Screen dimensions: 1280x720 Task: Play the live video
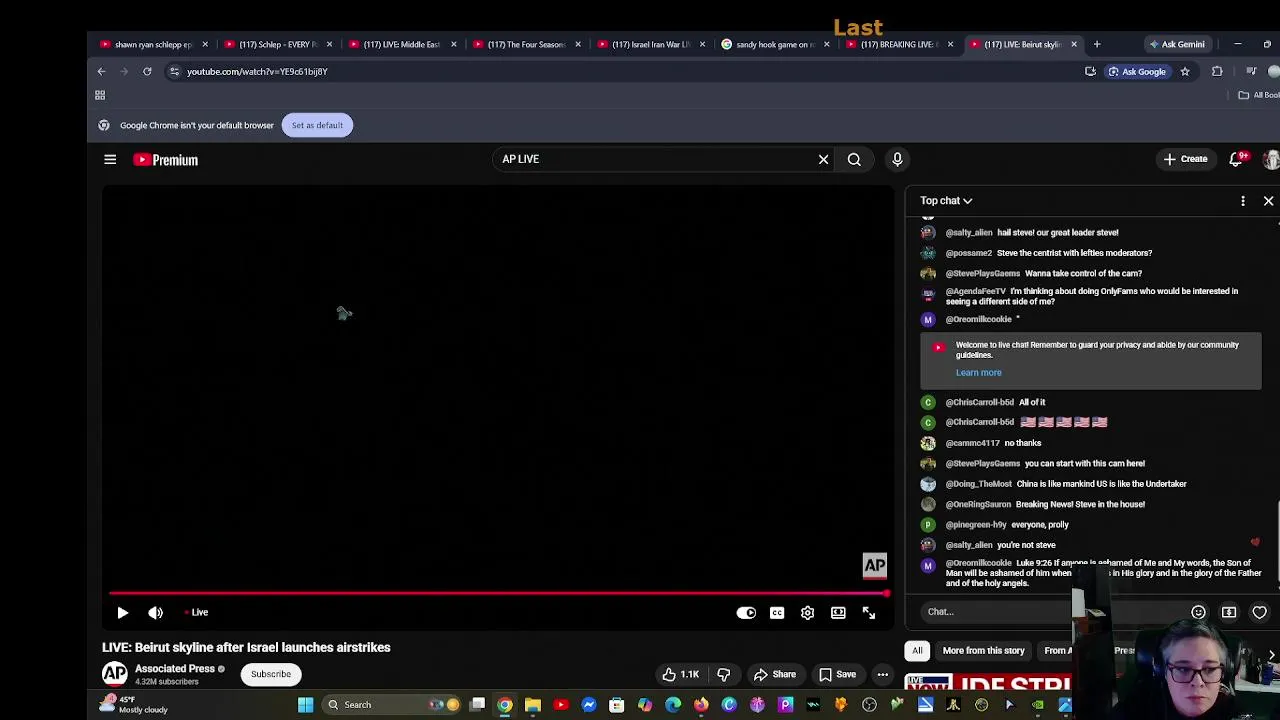pos(123,613)
